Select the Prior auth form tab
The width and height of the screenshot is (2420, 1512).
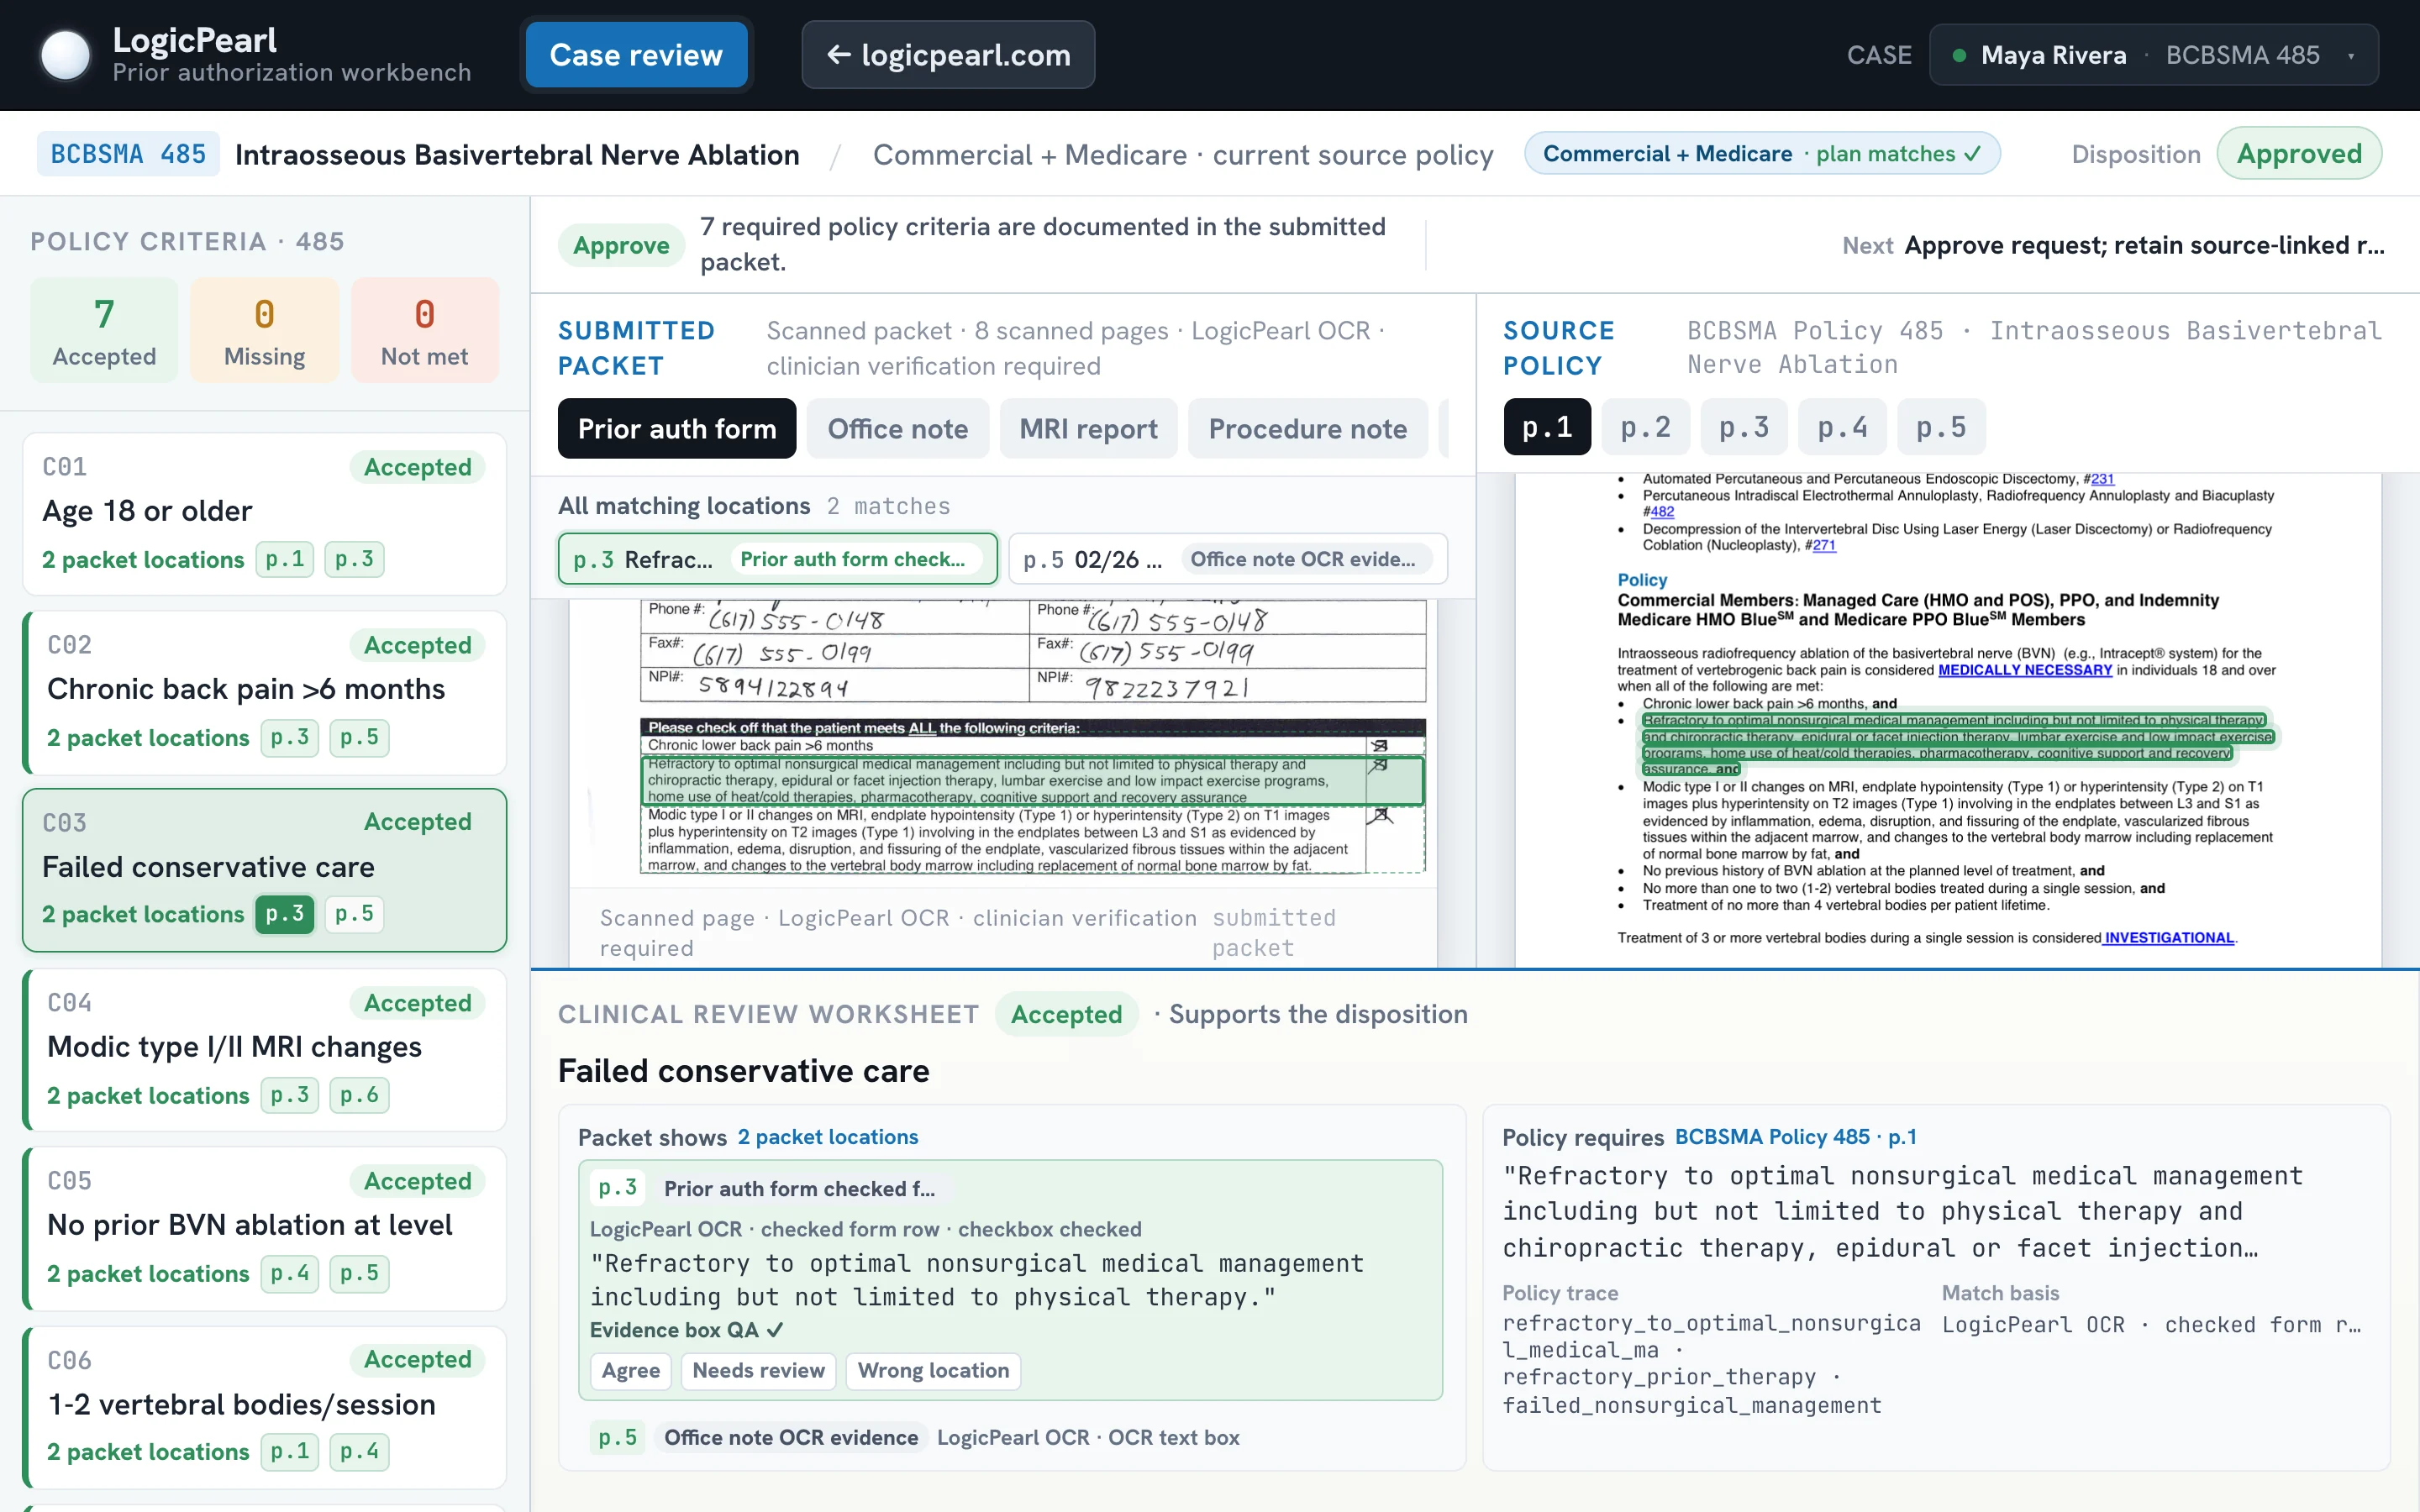click(x=677, y=429)
